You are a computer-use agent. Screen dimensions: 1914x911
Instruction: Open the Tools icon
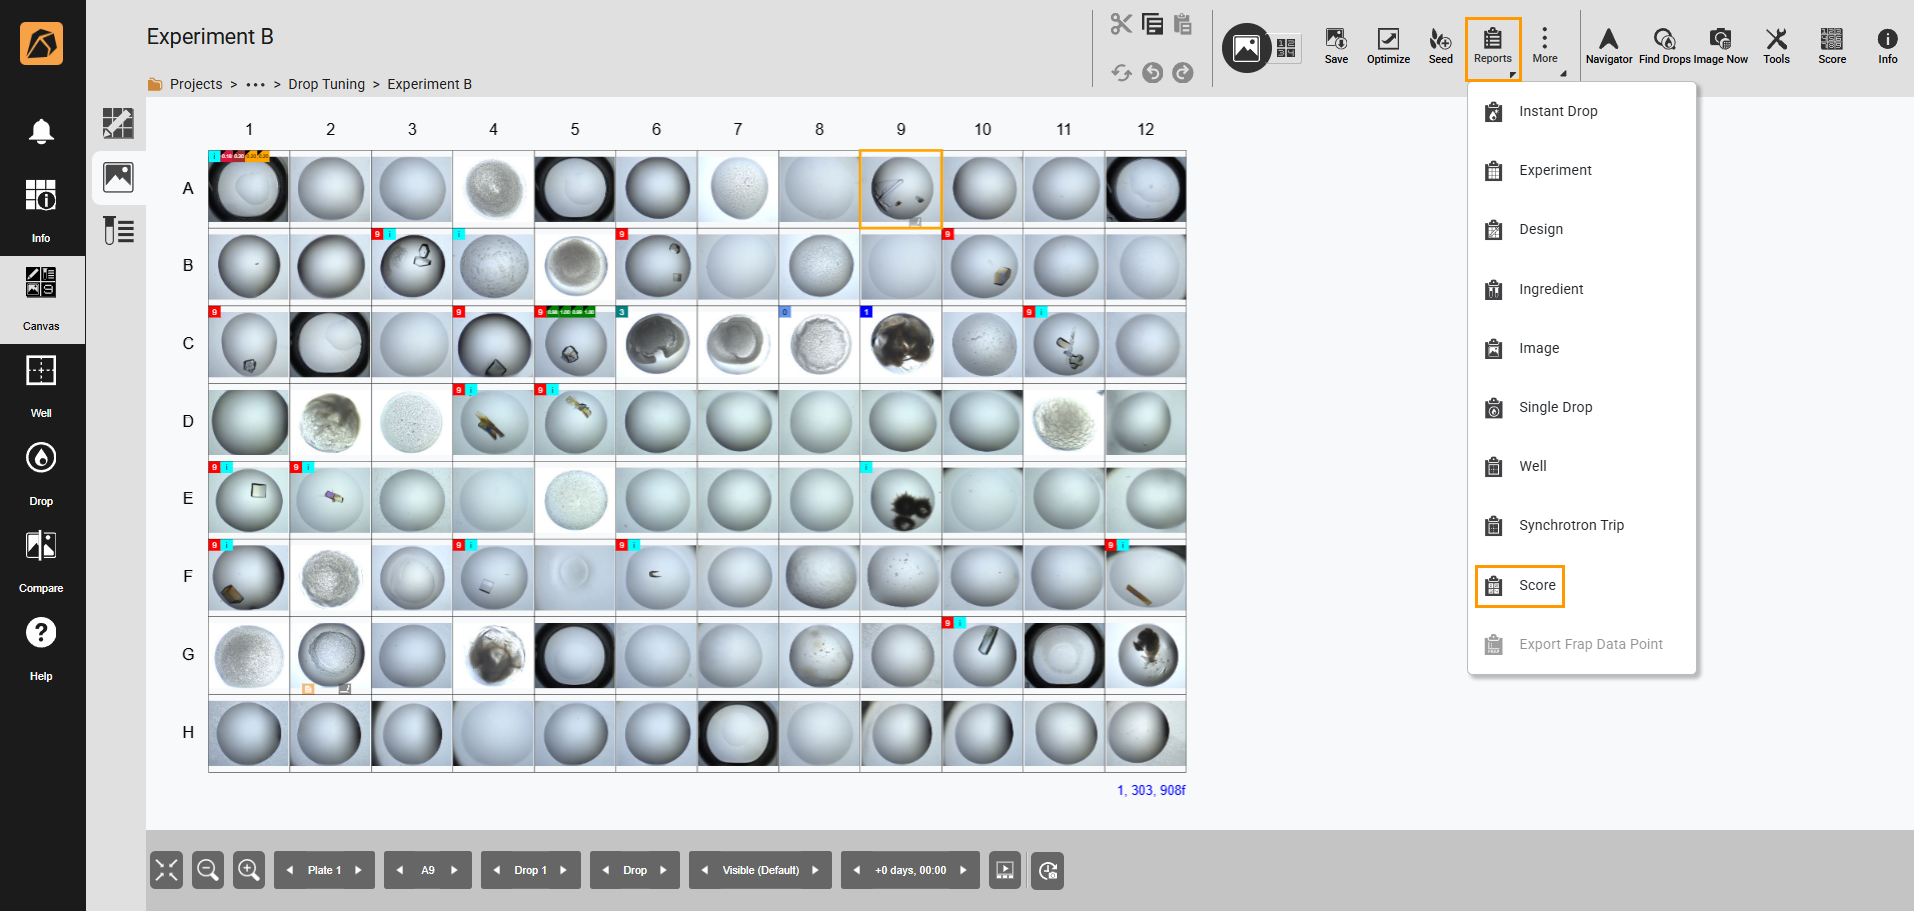coord(1776,46)
